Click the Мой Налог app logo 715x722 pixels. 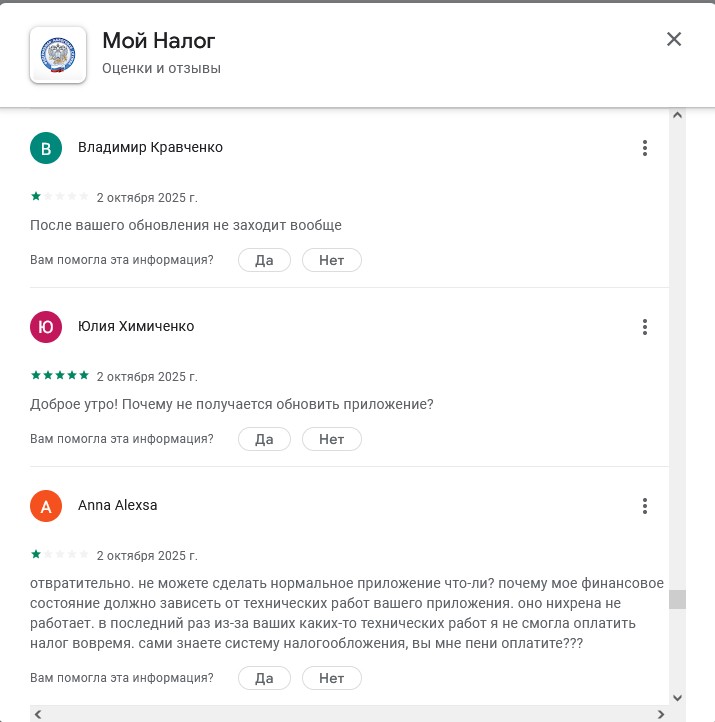point(57,54)
